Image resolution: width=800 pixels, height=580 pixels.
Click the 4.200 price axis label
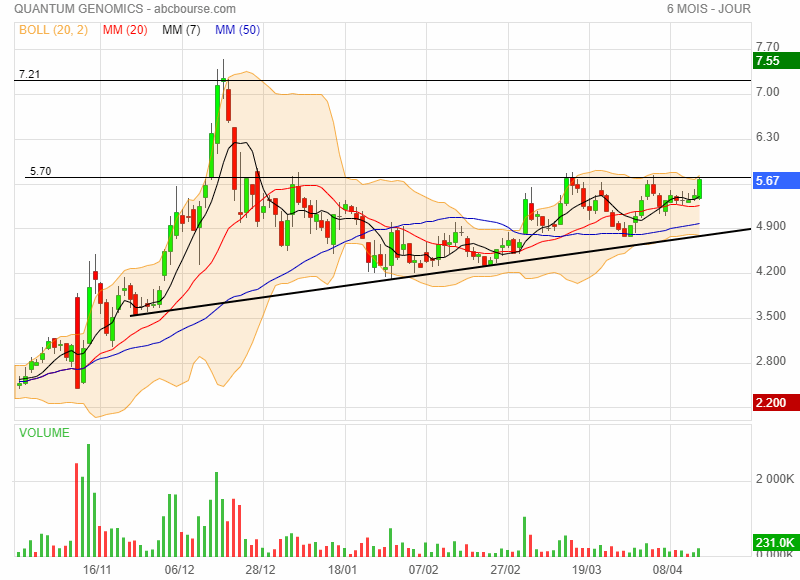(x=771, y=271)
